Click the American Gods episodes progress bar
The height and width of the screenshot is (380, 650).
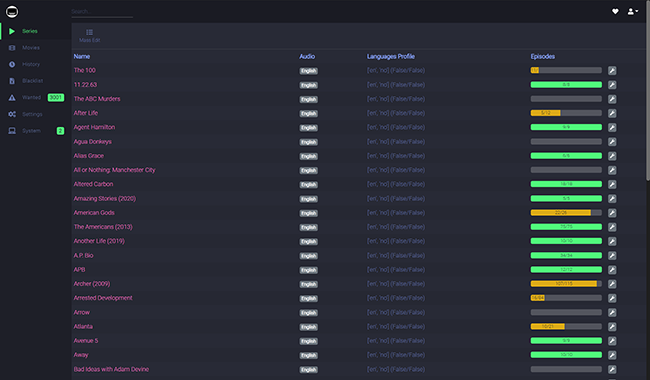[566, 213]
